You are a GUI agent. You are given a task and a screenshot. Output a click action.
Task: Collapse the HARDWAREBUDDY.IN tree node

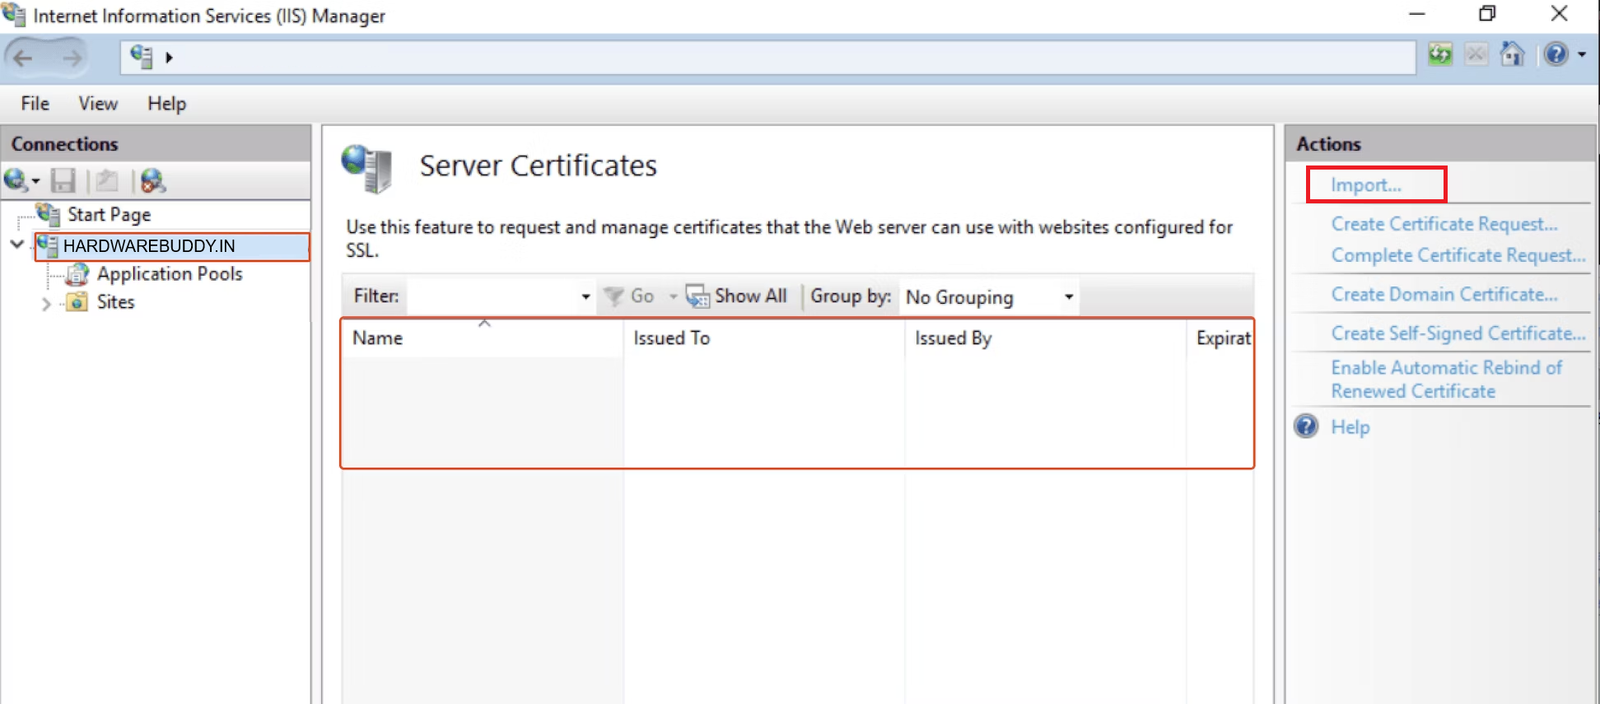tap(17, 245)
